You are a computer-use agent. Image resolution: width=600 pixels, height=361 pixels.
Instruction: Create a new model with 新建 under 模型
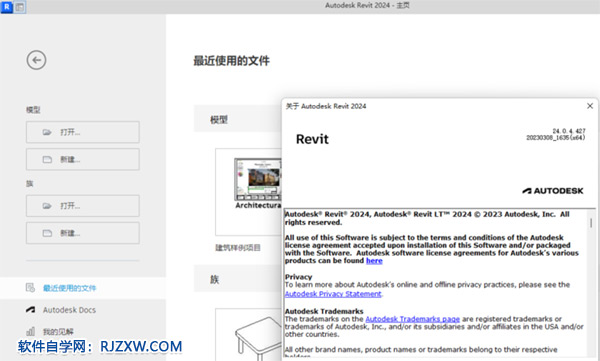(83, 159)
